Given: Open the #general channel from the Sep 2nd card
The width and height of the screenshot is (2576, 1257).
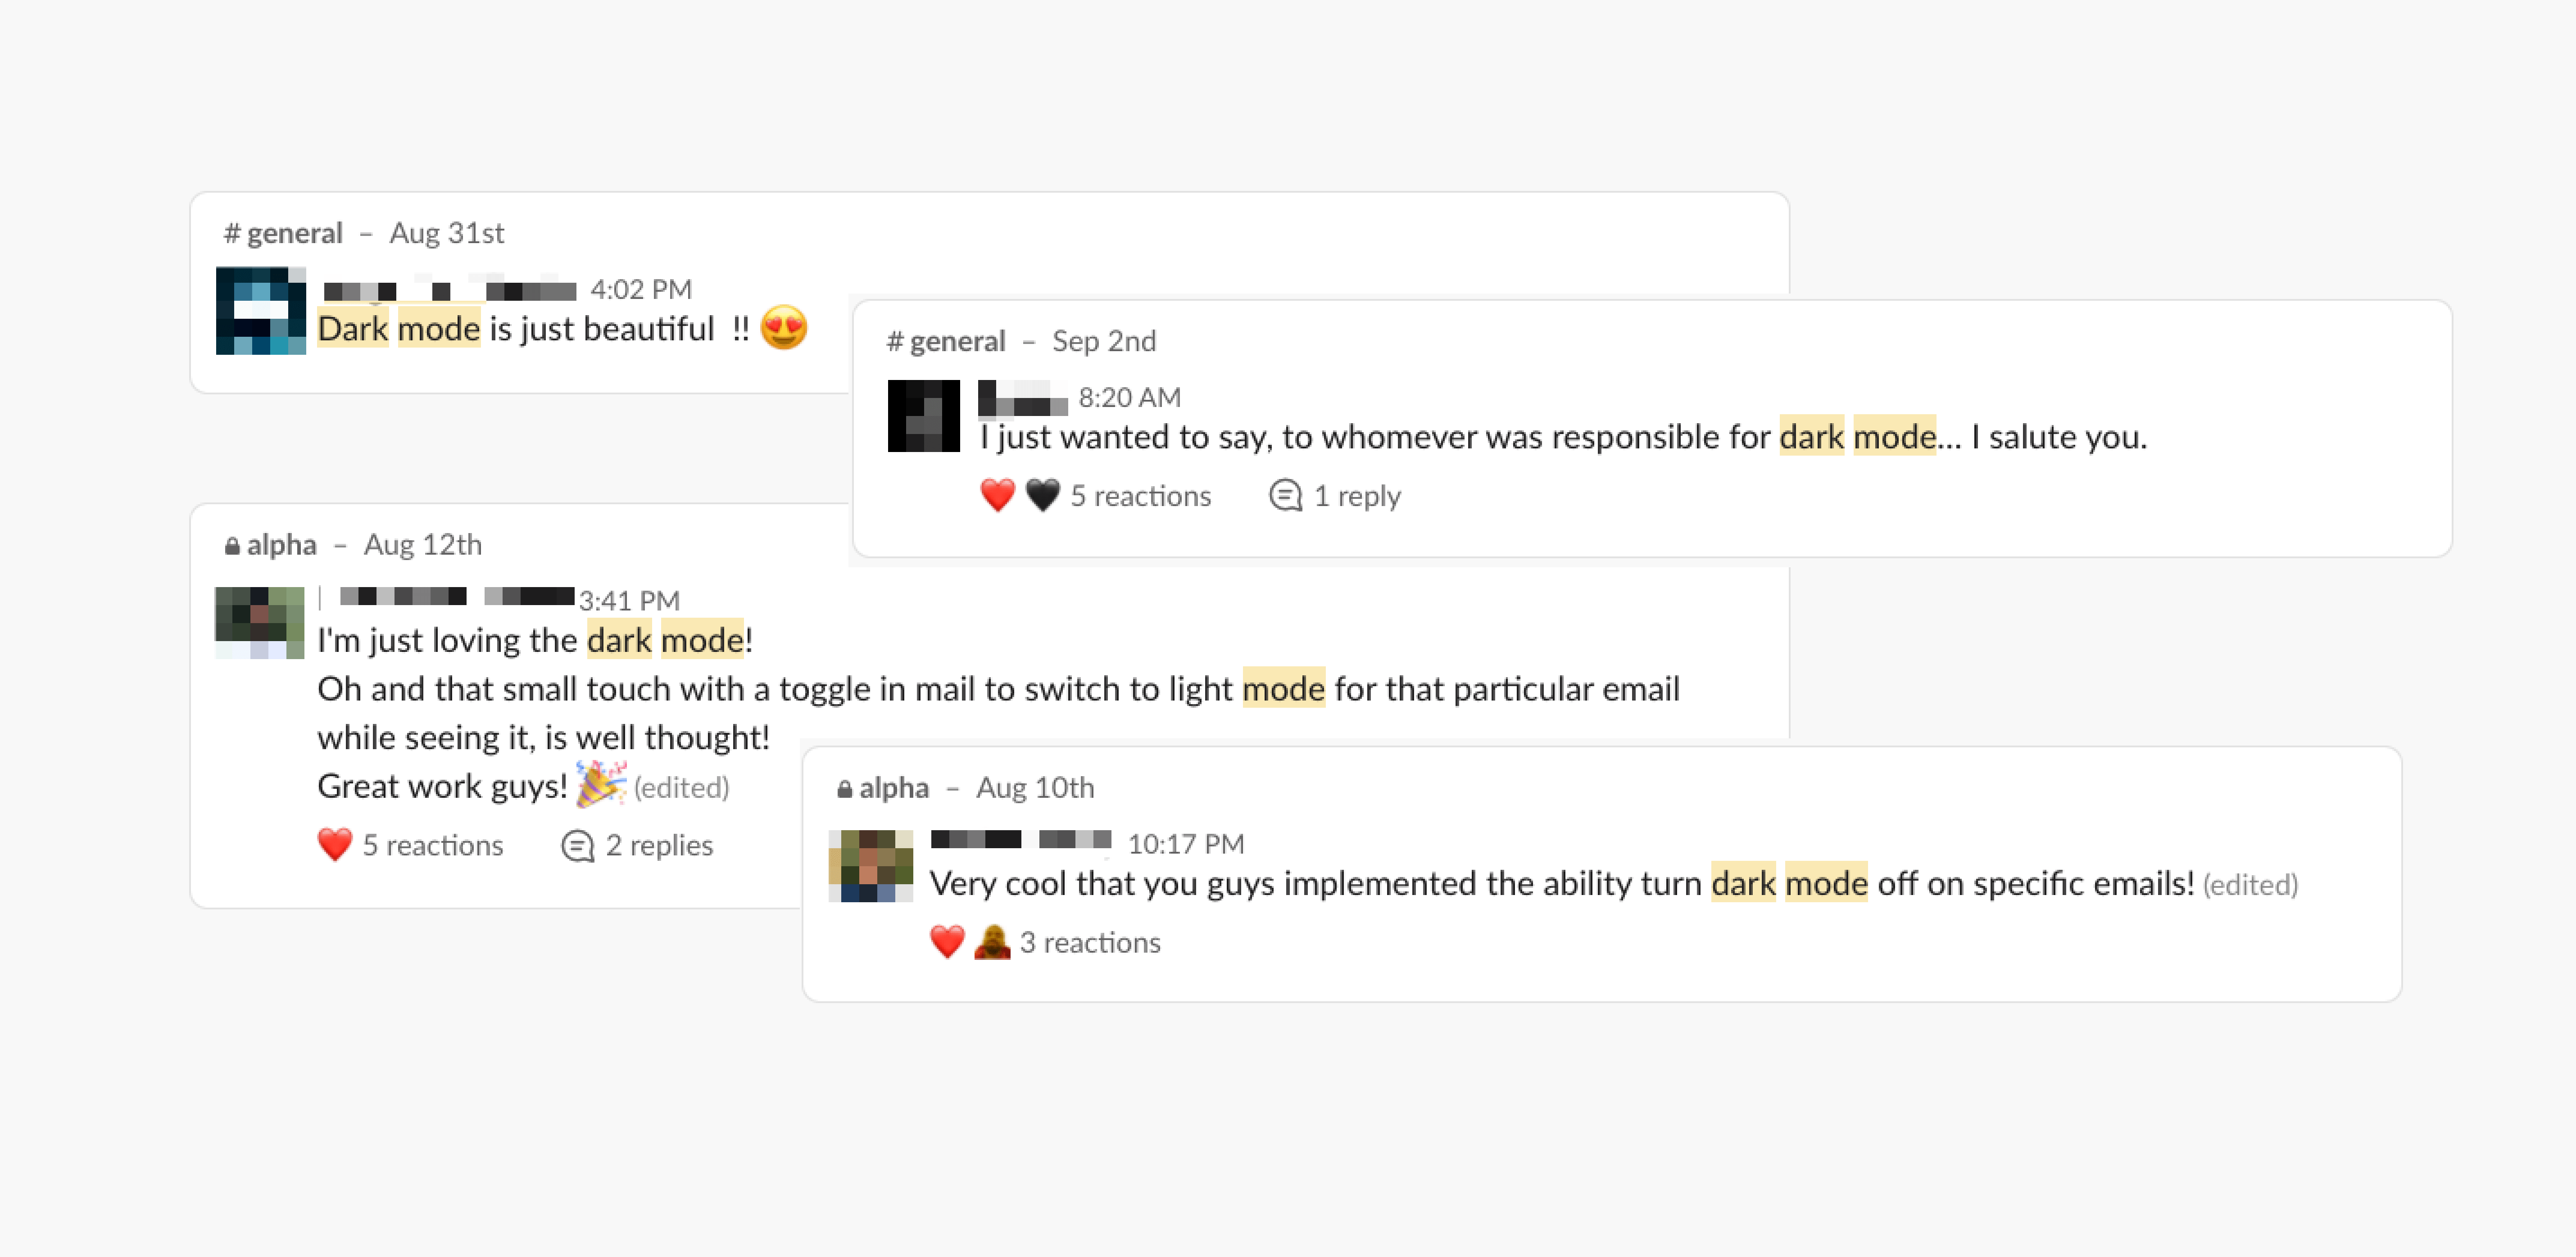Looking at the screenshot, I should (x=946, y=341).
